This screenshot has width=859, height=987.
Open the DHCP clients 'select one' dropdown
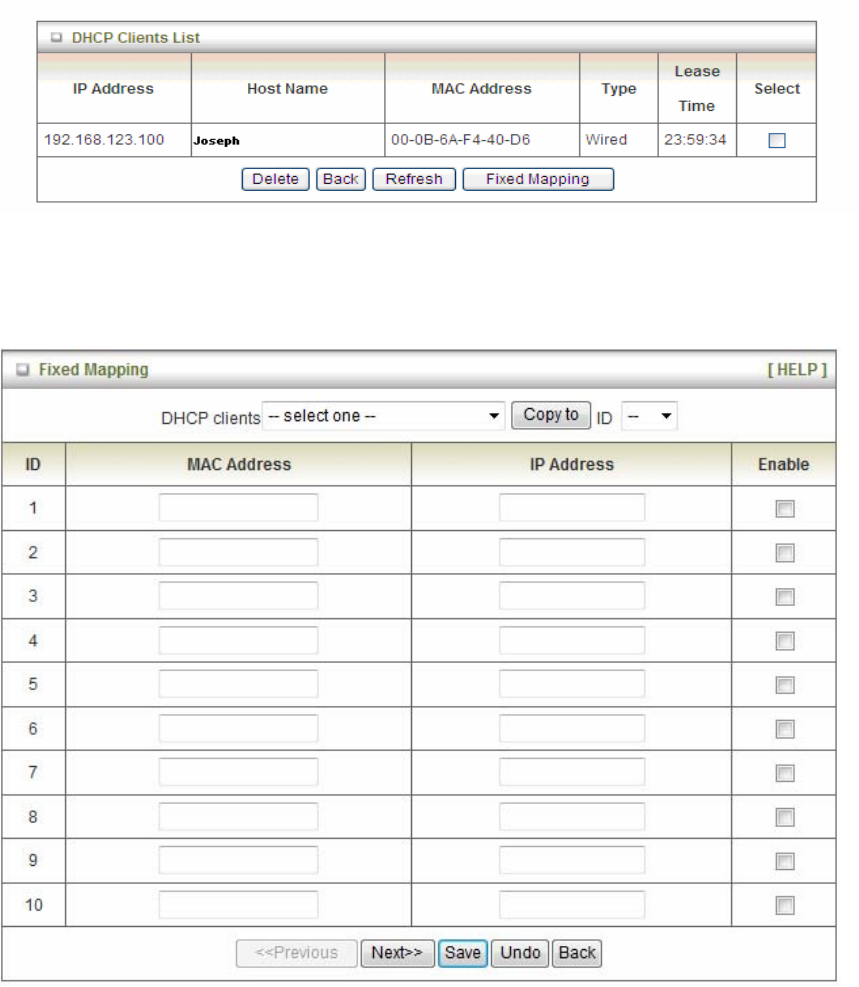pyautogui.click(x=383, y=416)
